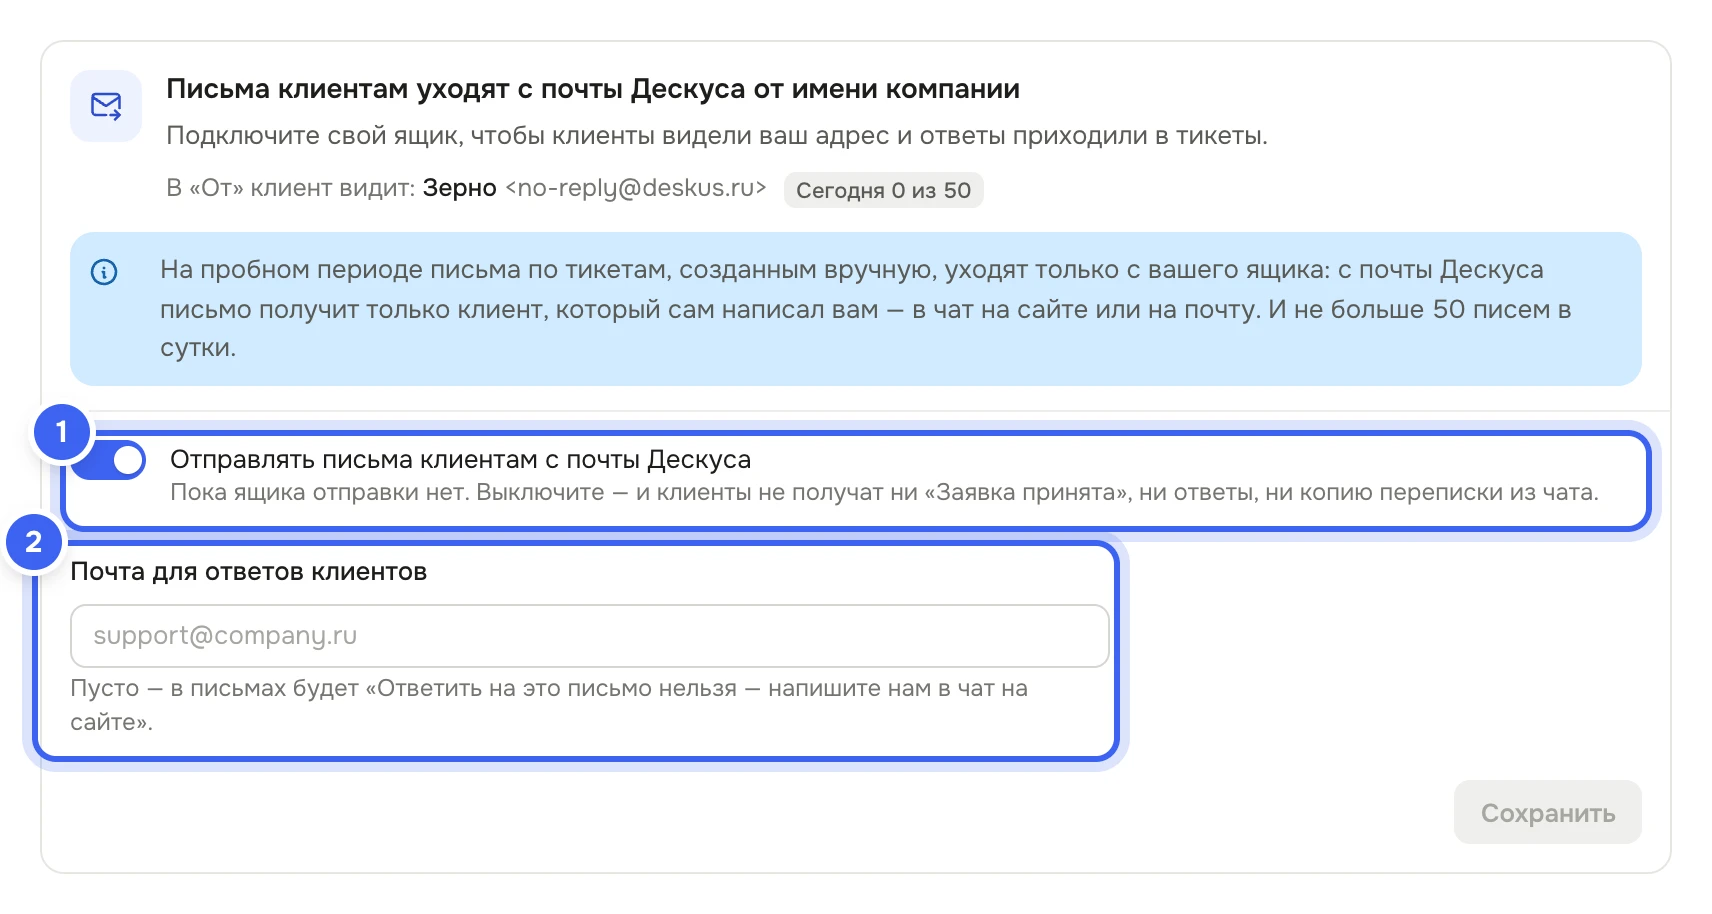Select the no-reply@deskus.ru sender address
The width and height of the screenshot is (1712, 914).
[x=636, y=188]
